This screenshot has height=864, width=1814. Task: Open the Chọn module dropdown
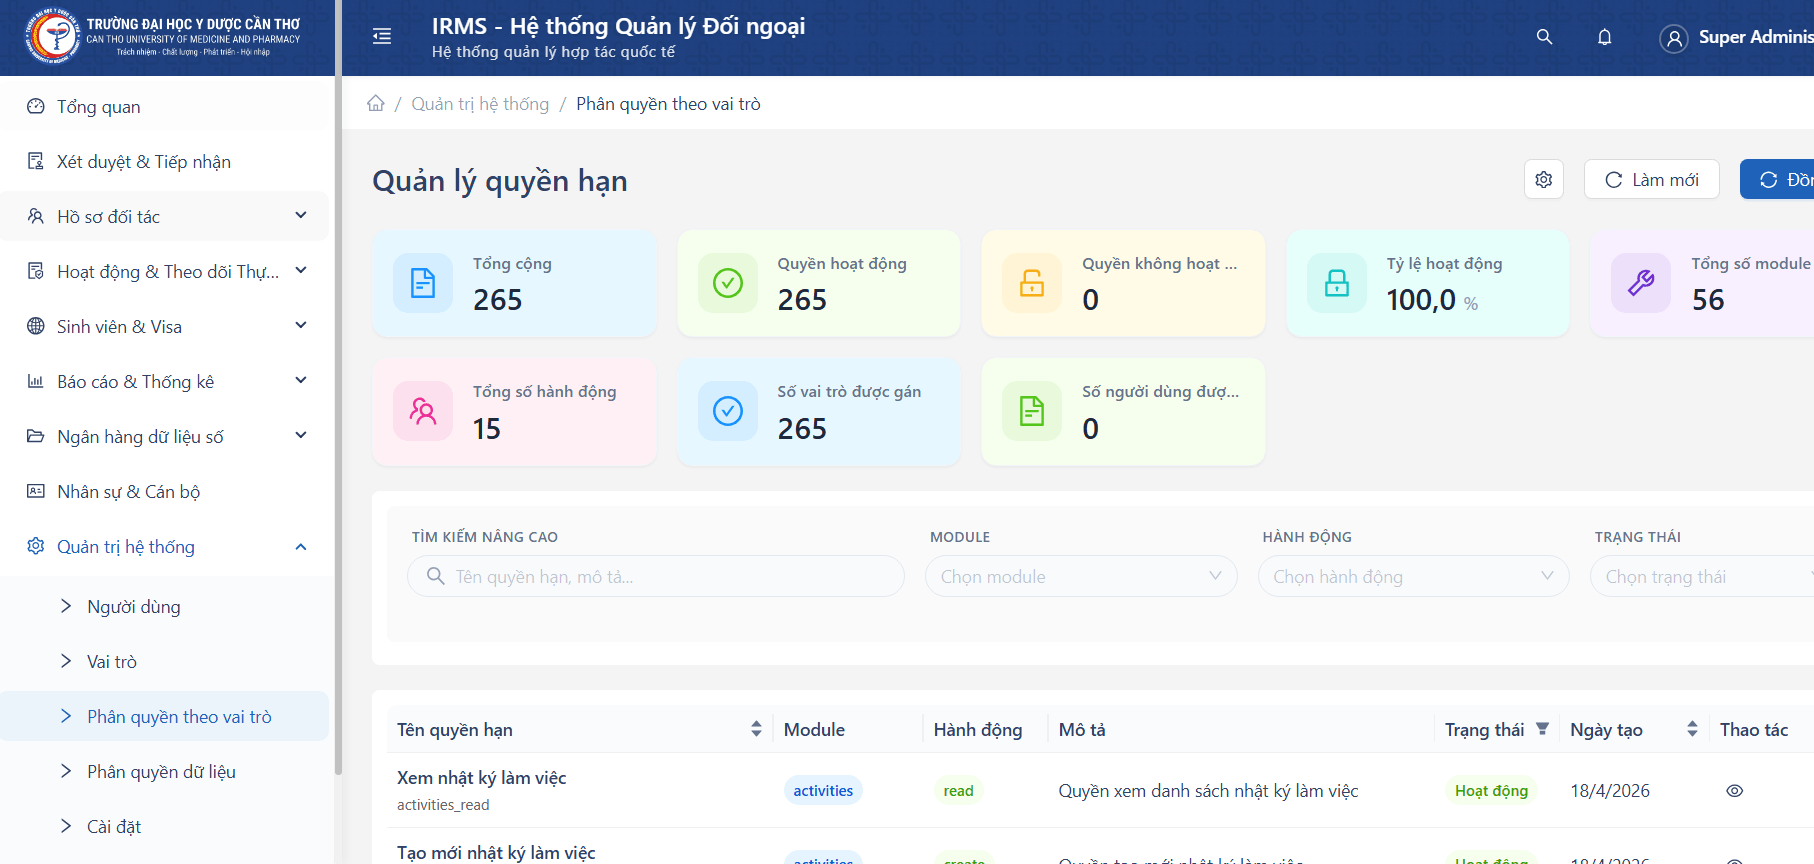pyautogui.click(x=1081, y=576)
